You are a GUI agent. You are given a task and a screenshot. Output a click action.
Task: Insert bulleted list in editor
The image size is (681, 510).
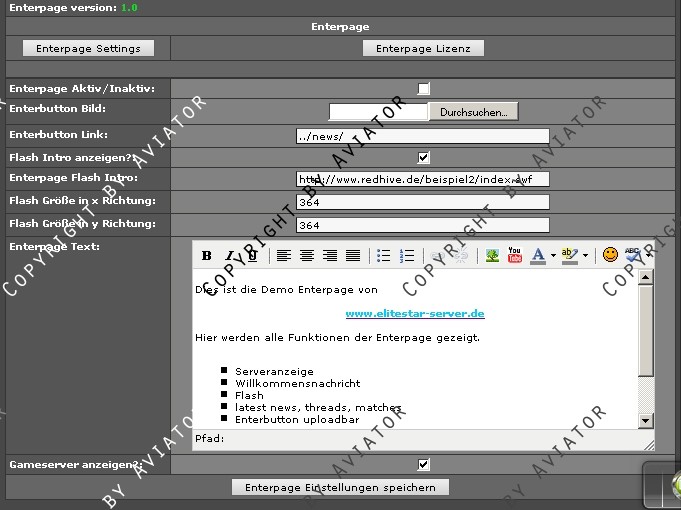[383, 255]
